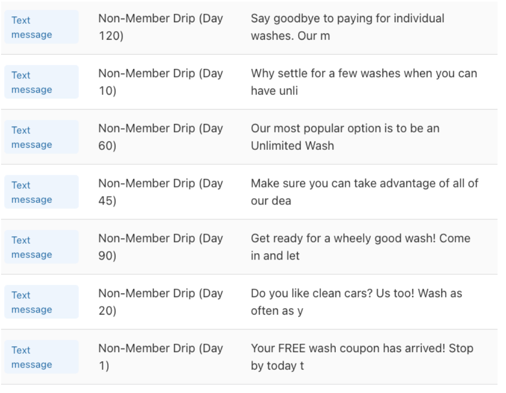Viewport: 506px width, 393px height.
Task: Open Non-Member Drip (Day 10) campaign name
Action: click(161, 82)
